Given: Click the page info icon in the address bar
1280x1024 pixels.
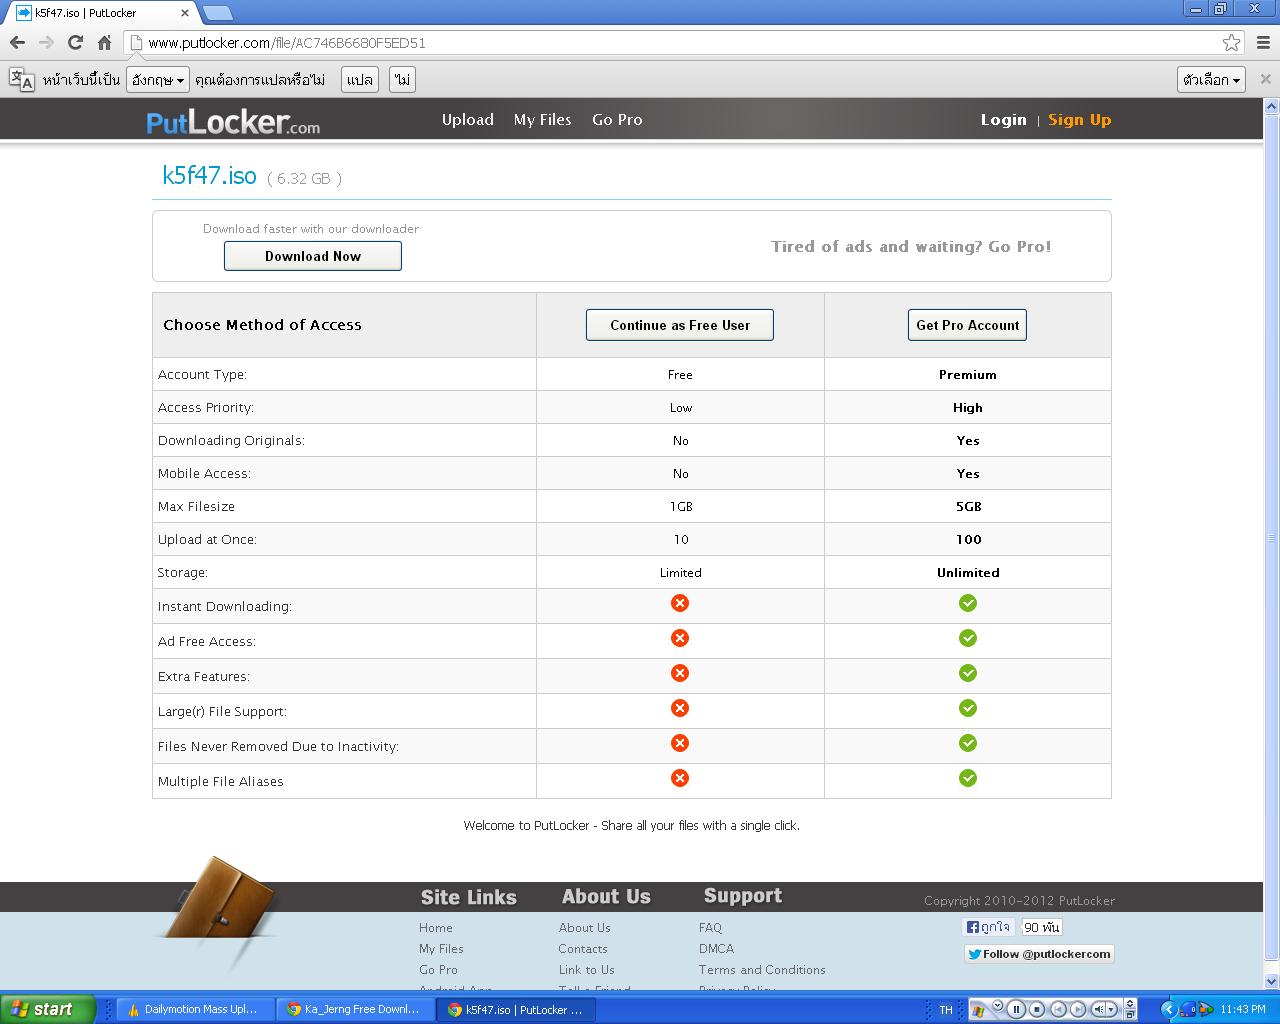Looking at the screenshot, I should (x=136, y=43).
